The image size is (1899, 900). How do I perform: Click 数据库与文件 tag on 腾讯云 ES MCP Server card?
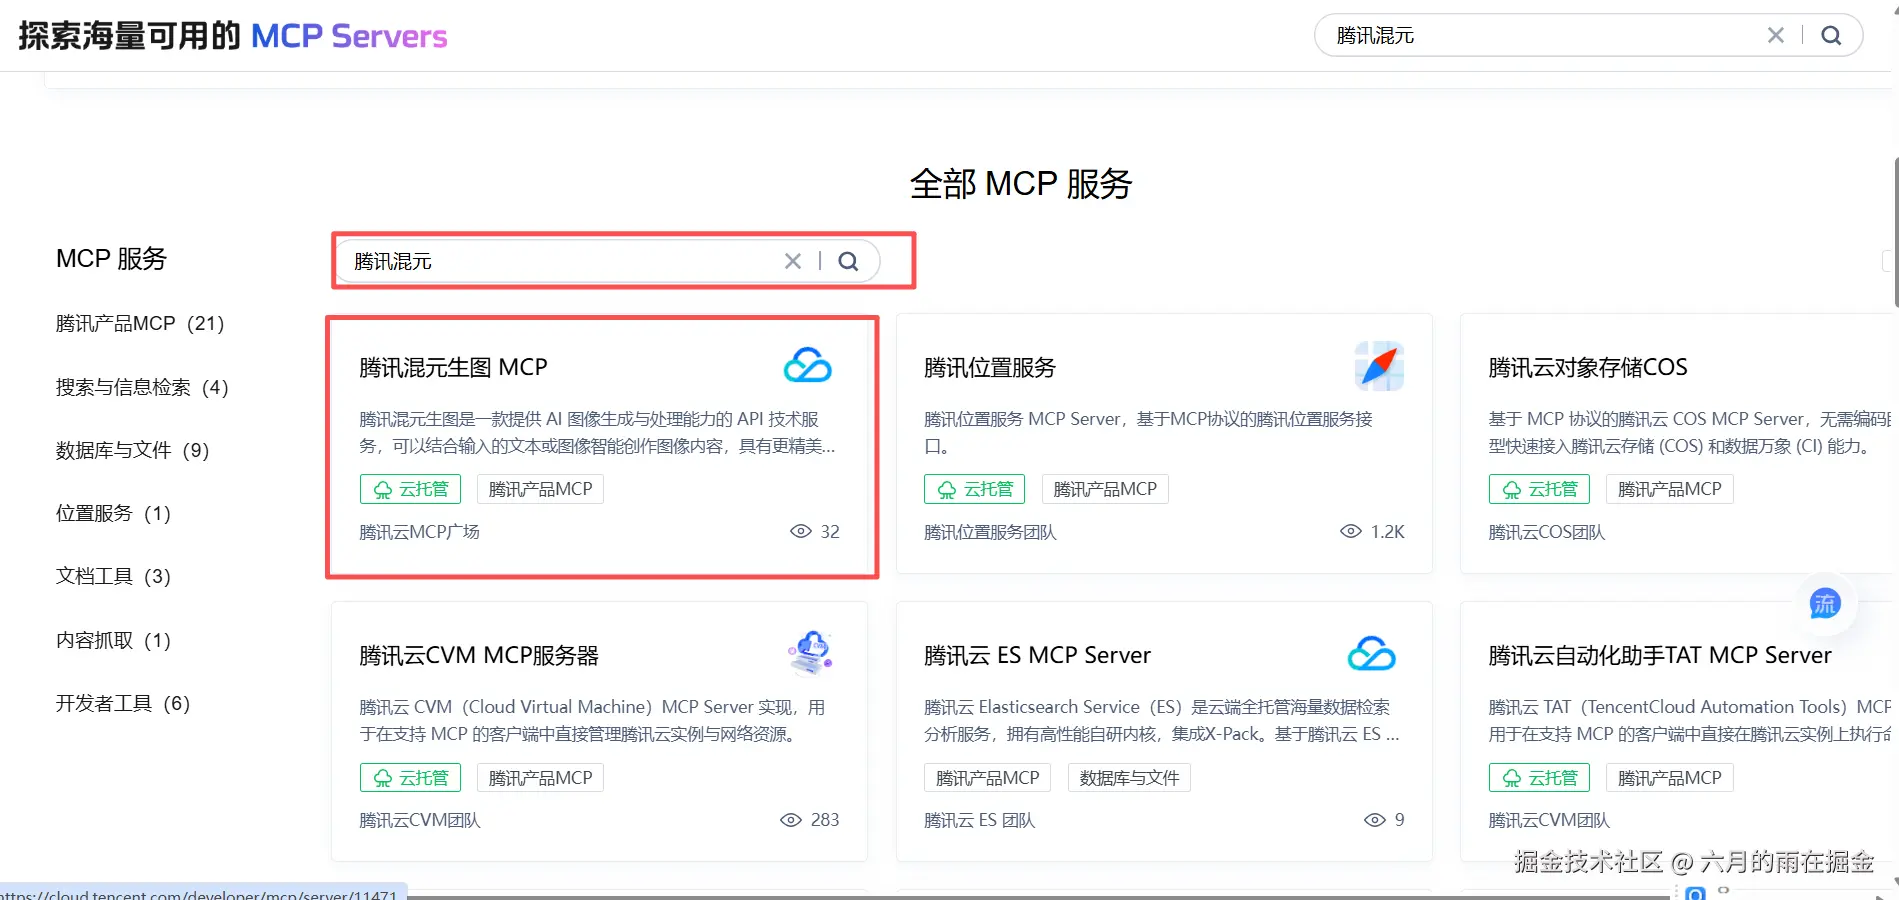pos(1130,778)
